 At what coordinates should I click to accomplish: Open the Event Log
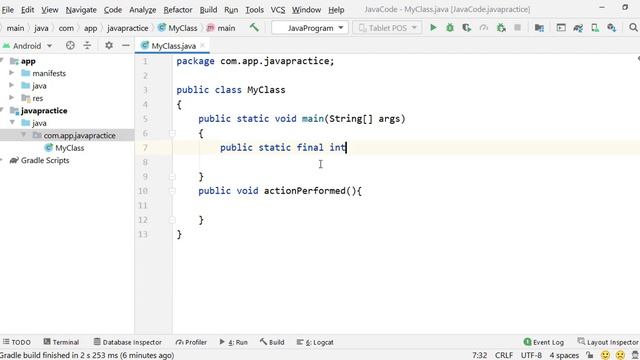point(544,342)
